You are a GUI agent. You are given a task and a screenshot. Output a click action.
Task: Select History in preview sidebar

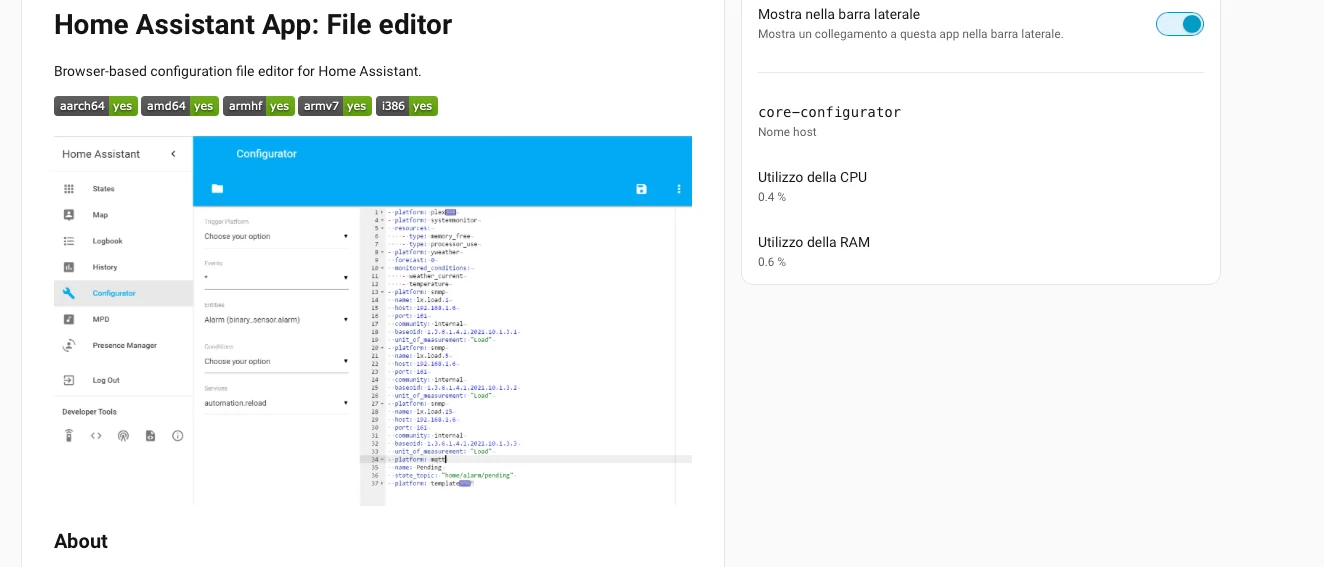(x=105, y=267)
